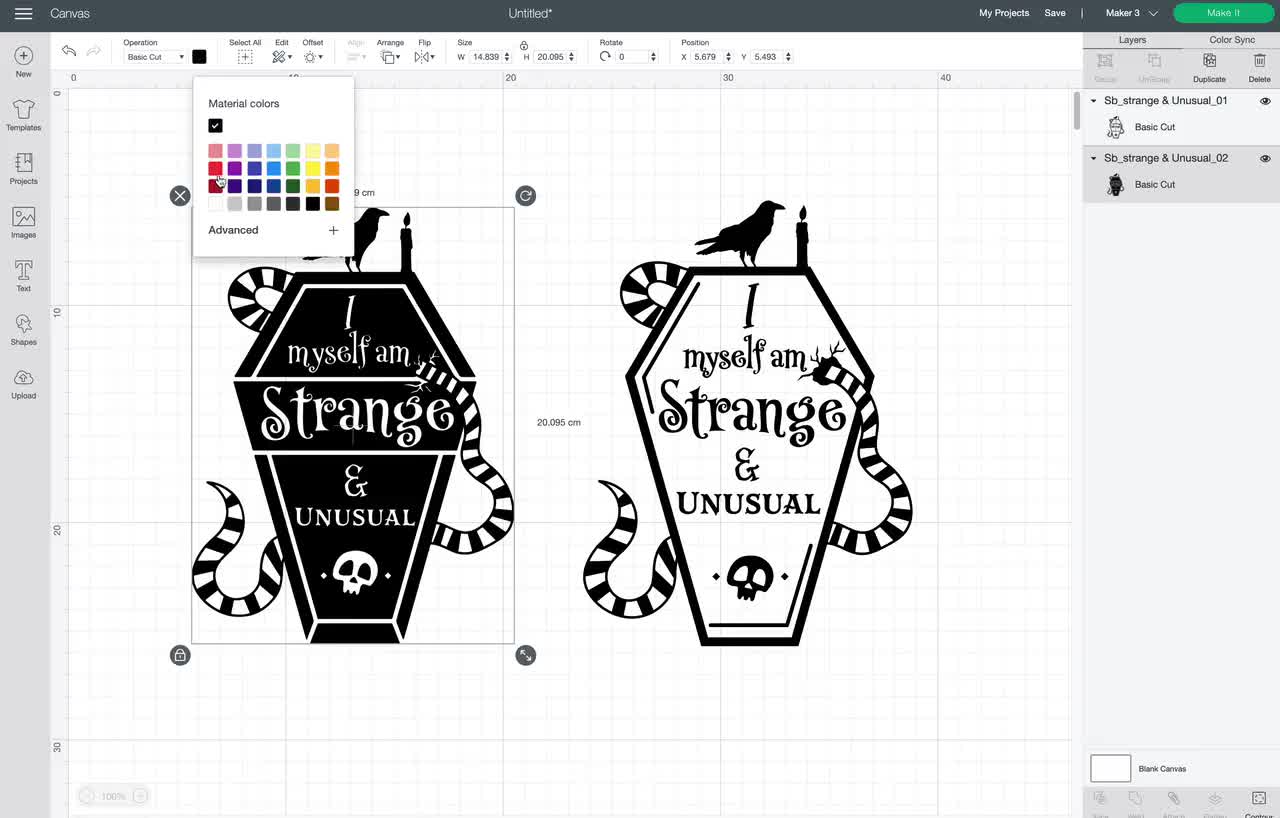Open the Images library

(23, 222)
